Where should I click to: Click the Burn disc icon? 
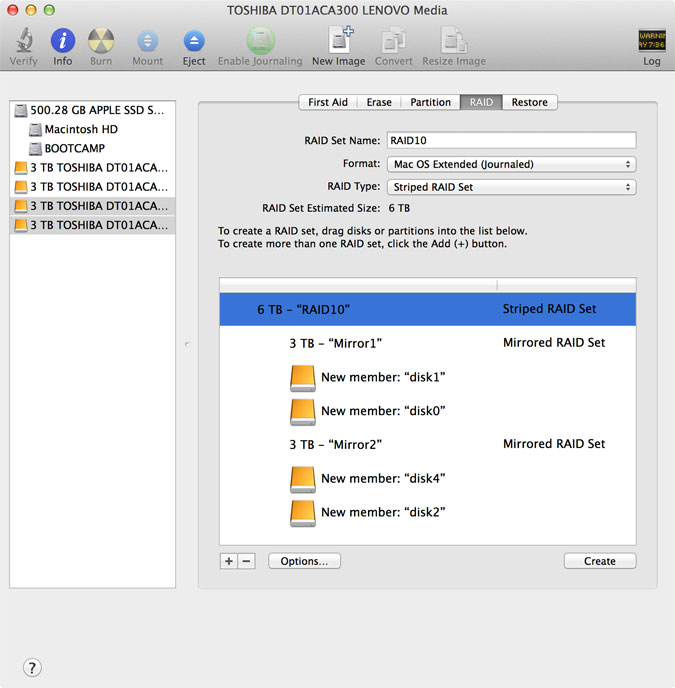[x=101, y=42]
